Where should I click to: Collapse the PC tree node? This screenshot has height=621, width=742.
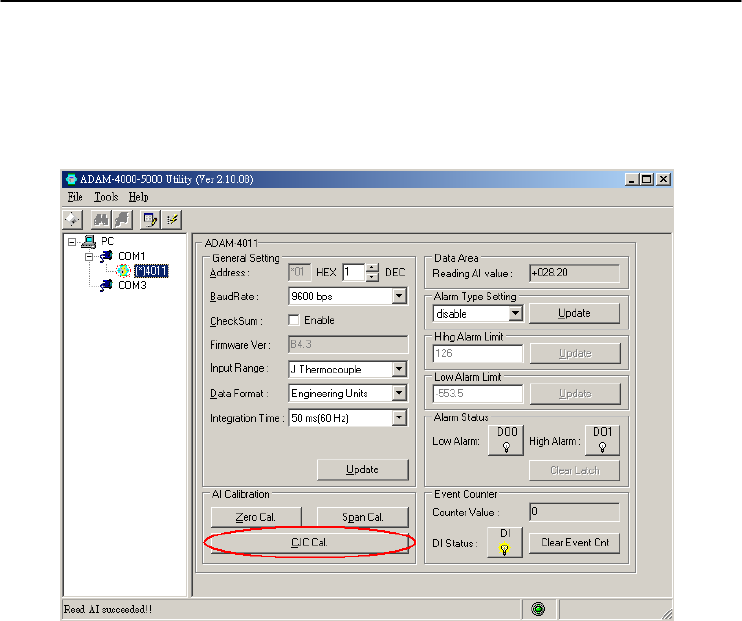pos(71,242)
